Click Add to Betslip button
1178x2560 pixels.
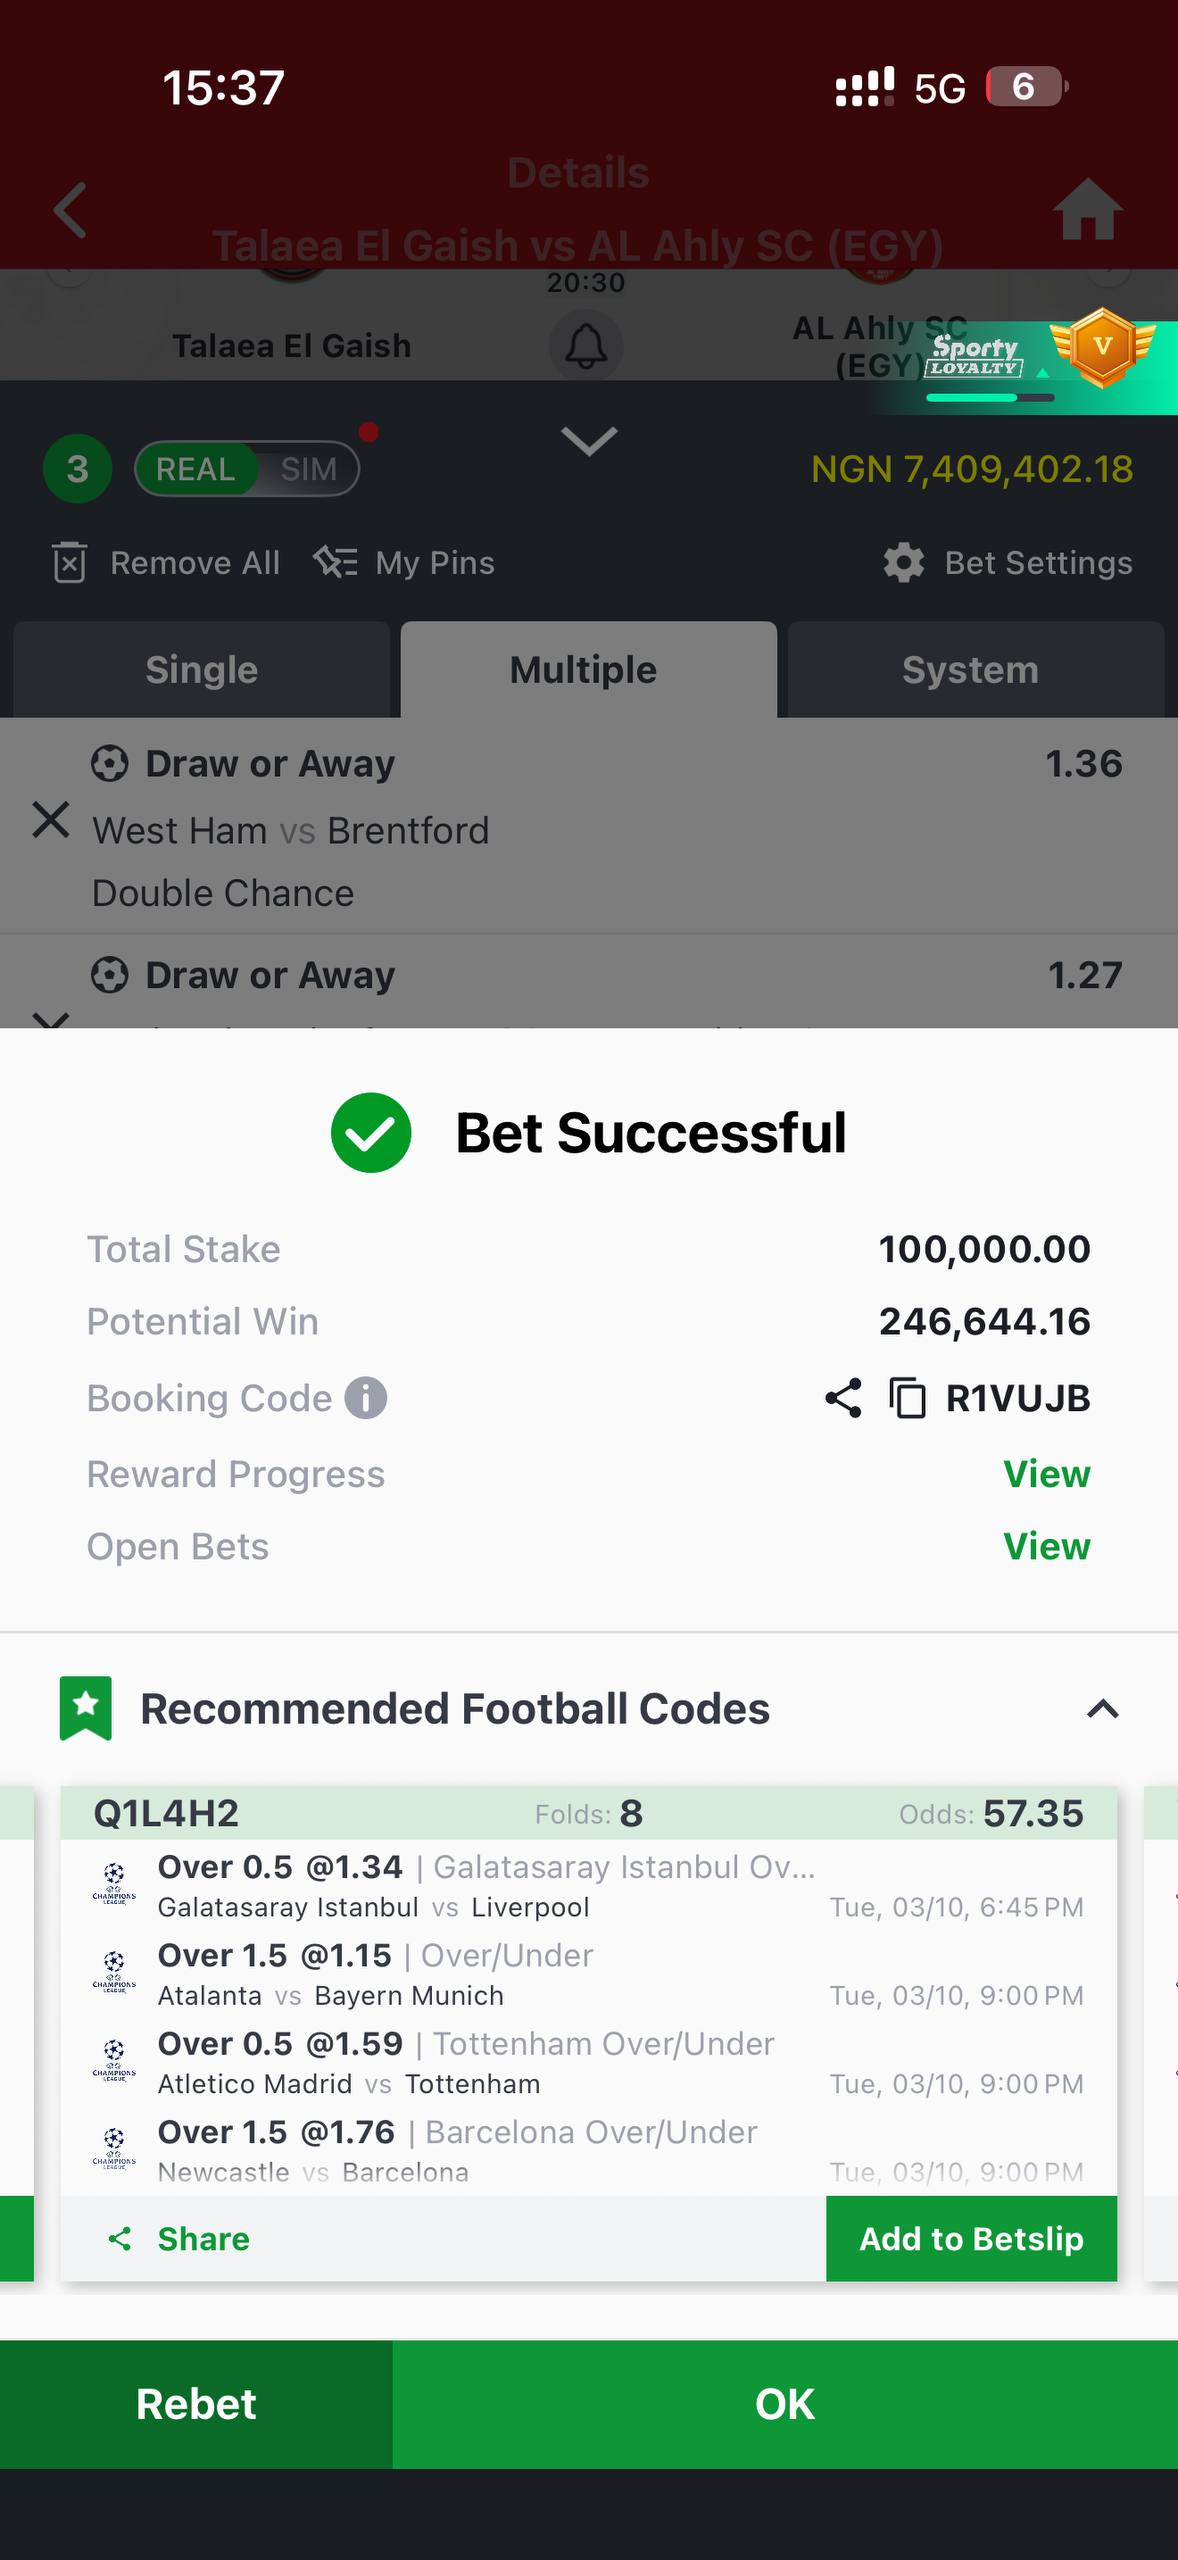tap(971, 2239)
